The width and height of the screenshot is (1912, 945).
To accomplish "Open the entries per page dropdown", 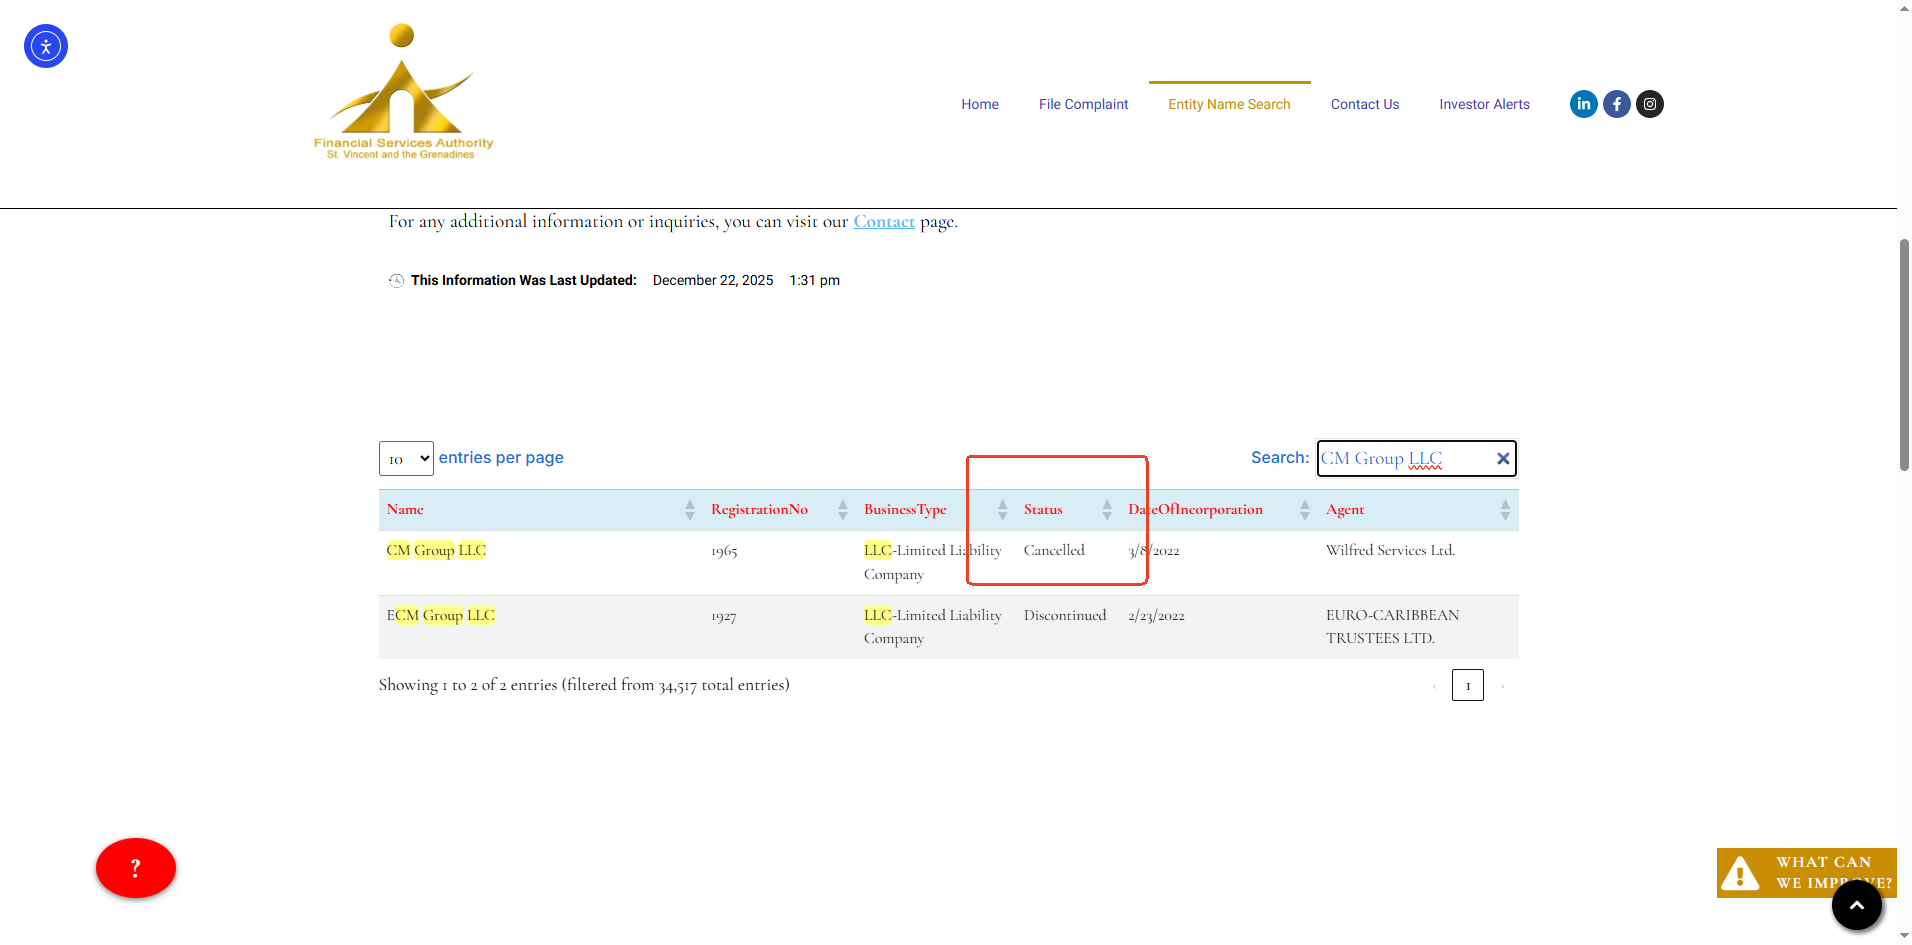I will tap(406, 459).
